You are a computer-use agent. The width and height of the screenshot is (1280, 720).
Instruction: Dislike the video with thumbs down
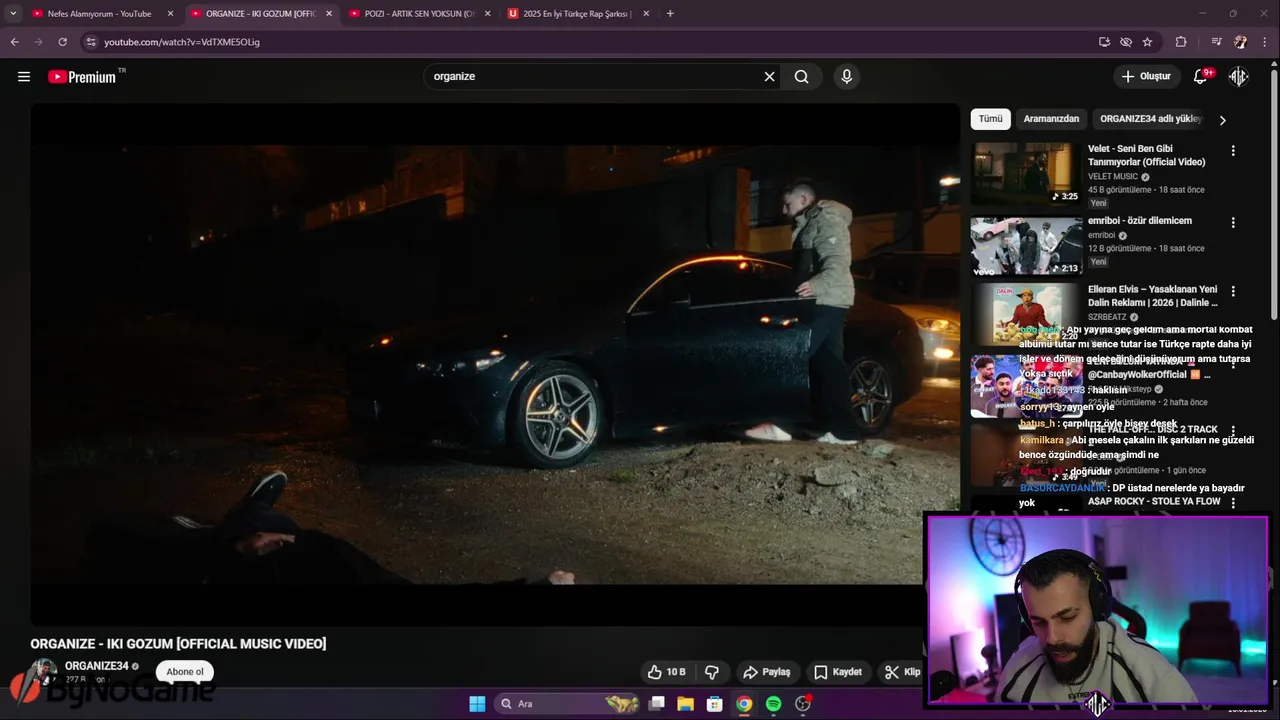(712, 672)
